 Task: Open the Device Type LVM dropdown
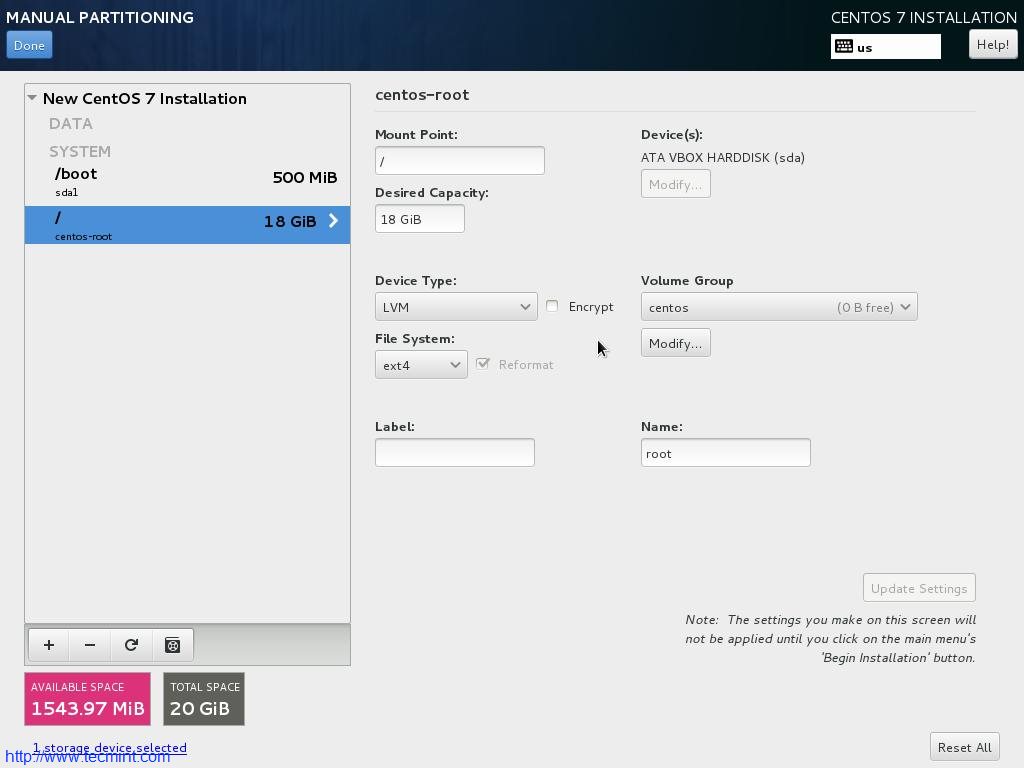456,307
